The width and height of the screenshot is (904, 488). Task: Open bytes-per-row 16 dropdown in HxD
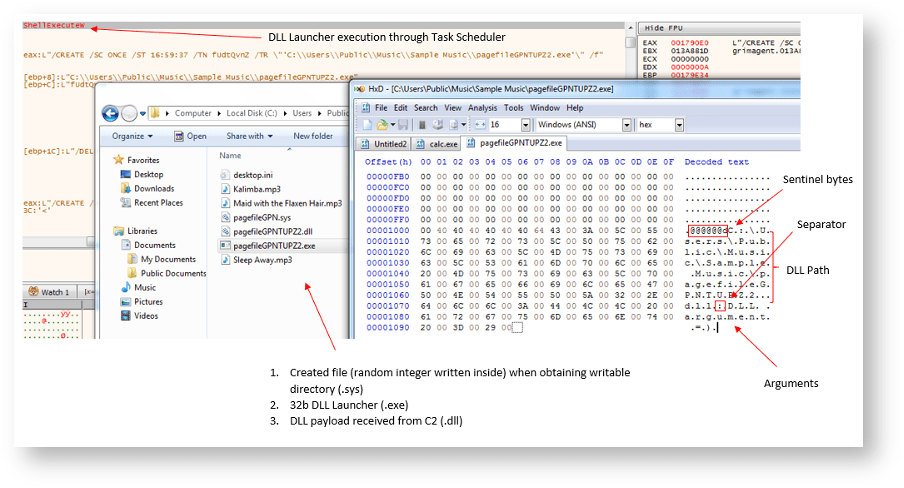(x=525, y=125)
